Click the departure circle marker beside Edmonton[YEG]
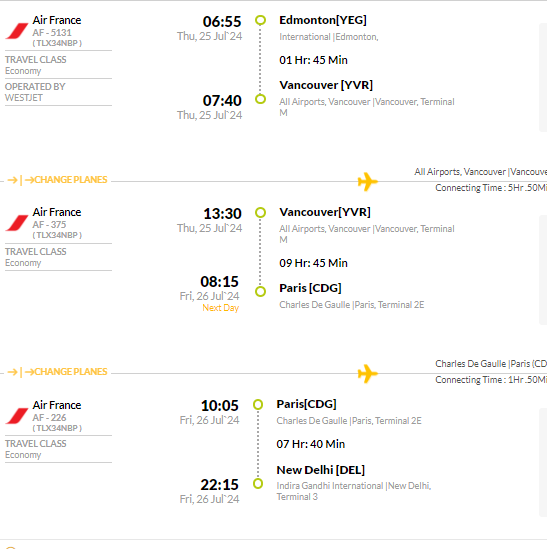This screenshot has height=549, width=547. click(260, 20)
